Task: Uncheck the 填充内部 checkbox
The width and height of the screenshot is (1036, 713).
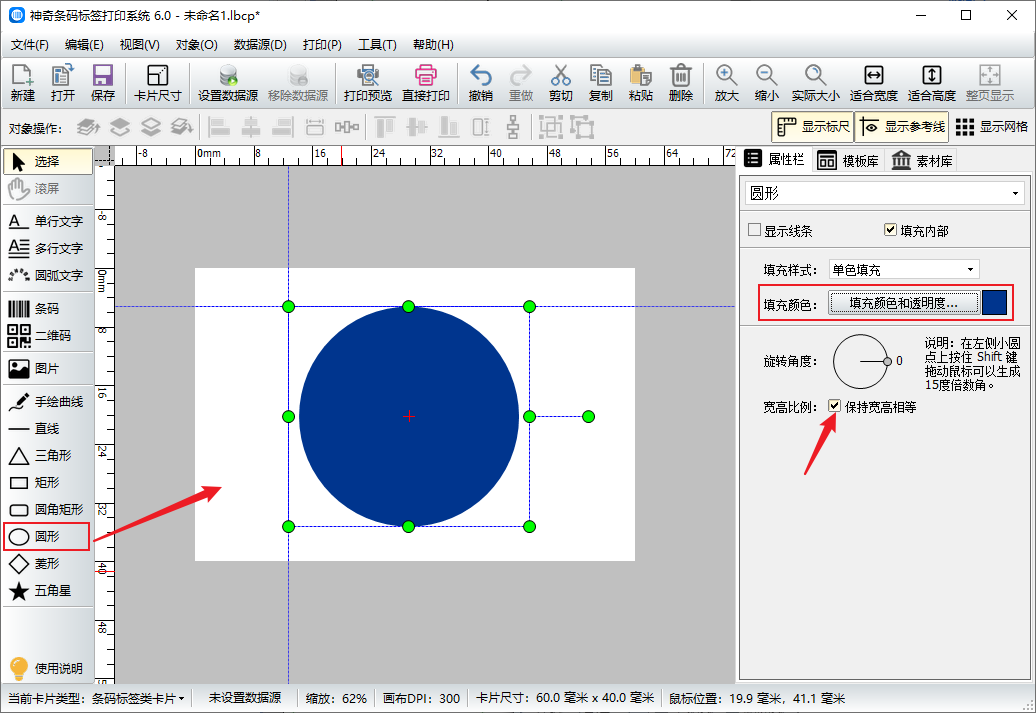Action: pos(890,231)
